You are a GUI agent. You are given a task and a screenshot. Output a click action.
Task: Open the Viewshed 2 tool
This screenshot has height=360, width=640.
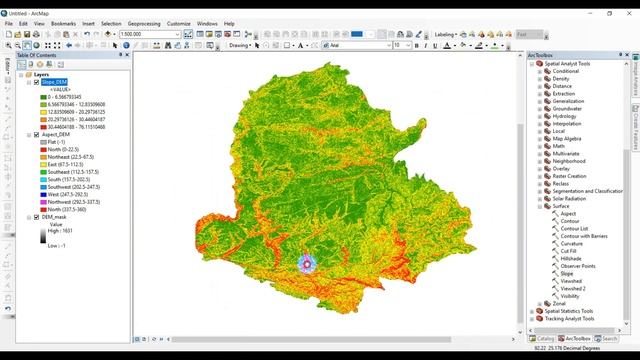pyautogui.click(x=573, y=289)
